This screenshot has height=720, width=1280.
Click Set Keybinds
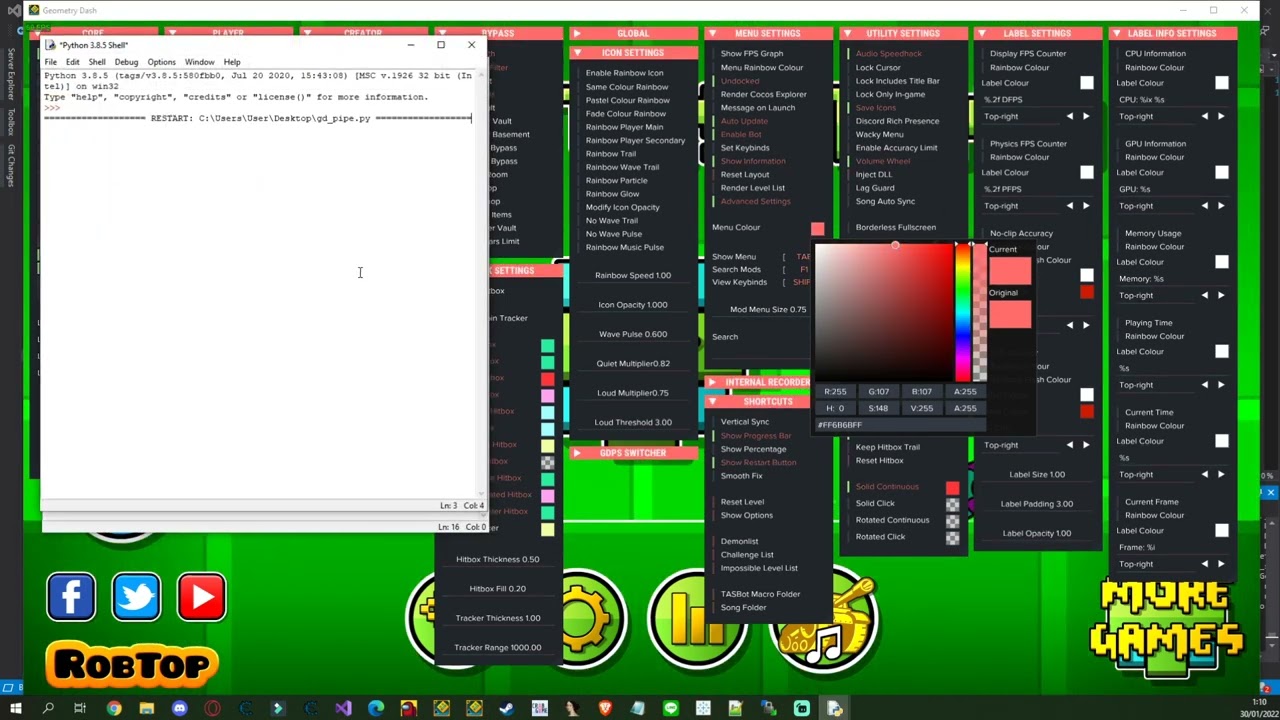[745, 148]
